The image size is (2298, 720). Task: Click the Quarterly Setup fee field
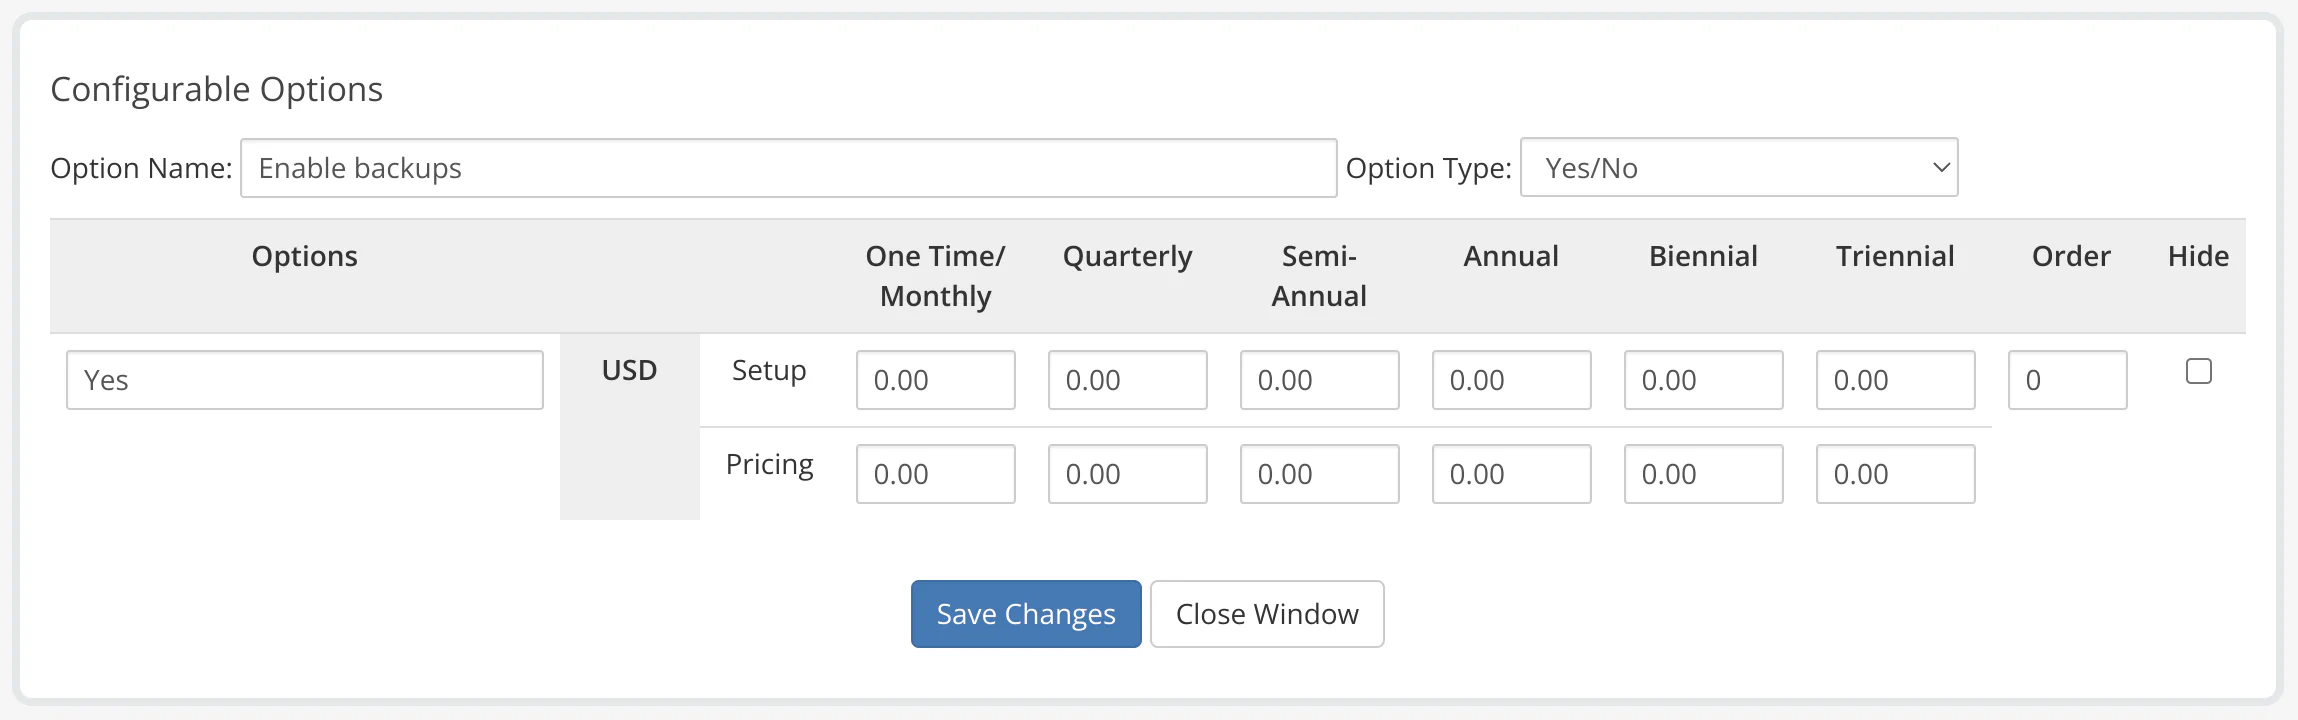click(x=1127, y=380)
